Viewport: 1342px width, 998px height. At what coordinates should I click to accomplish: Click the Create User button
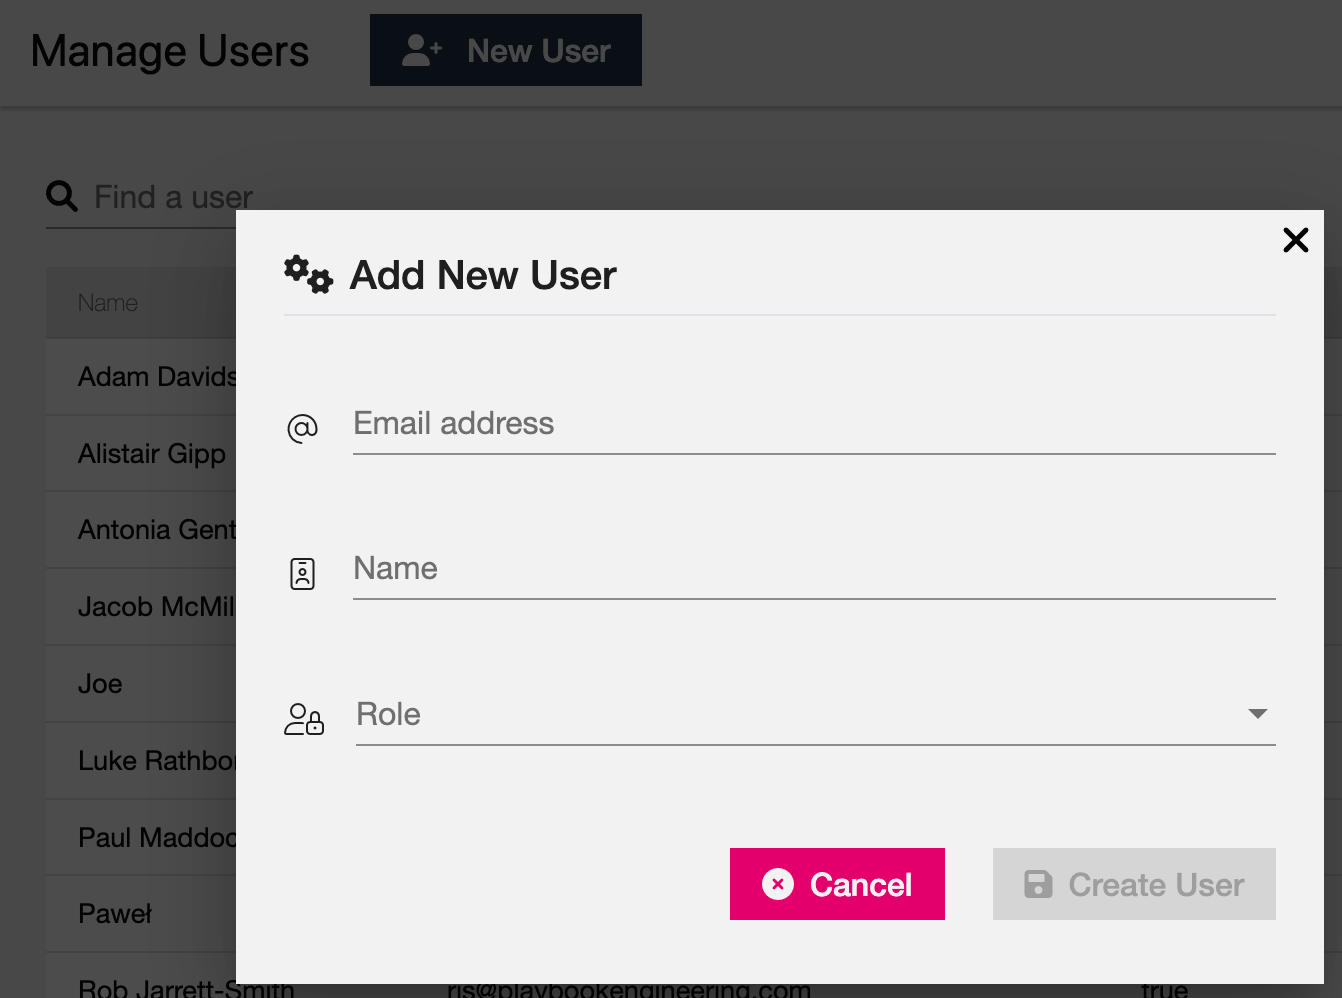point(1134,884)
